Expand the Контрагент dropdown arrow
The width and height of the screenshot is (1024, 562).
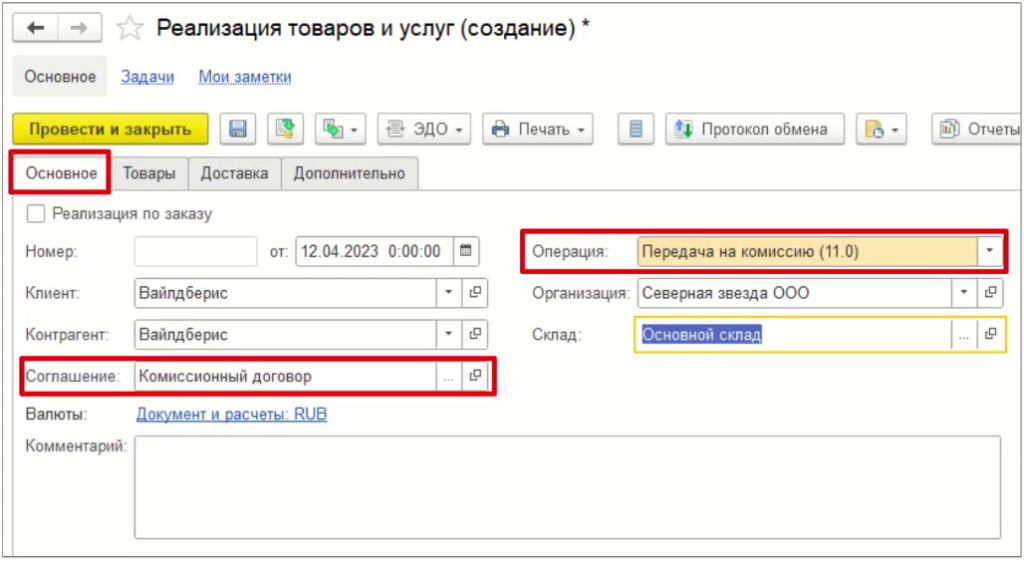click(x=449, y=334)
